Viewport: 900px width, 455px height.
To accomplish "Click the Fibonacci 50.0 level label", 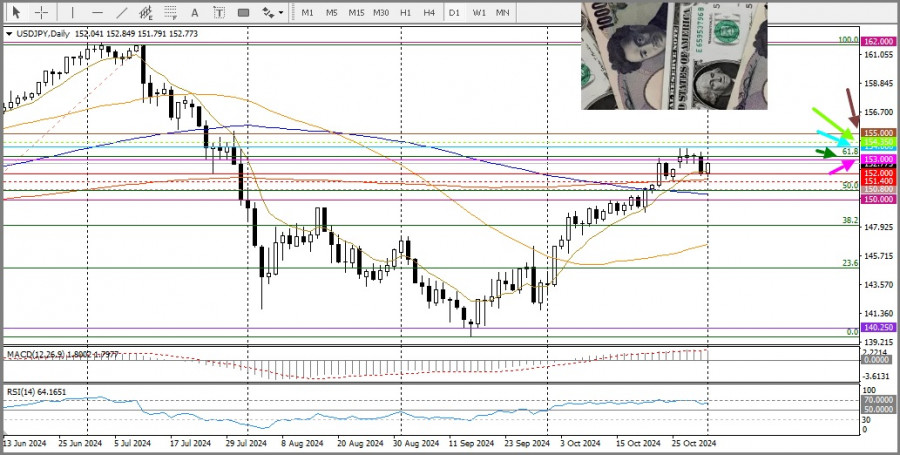I will 850,186.
